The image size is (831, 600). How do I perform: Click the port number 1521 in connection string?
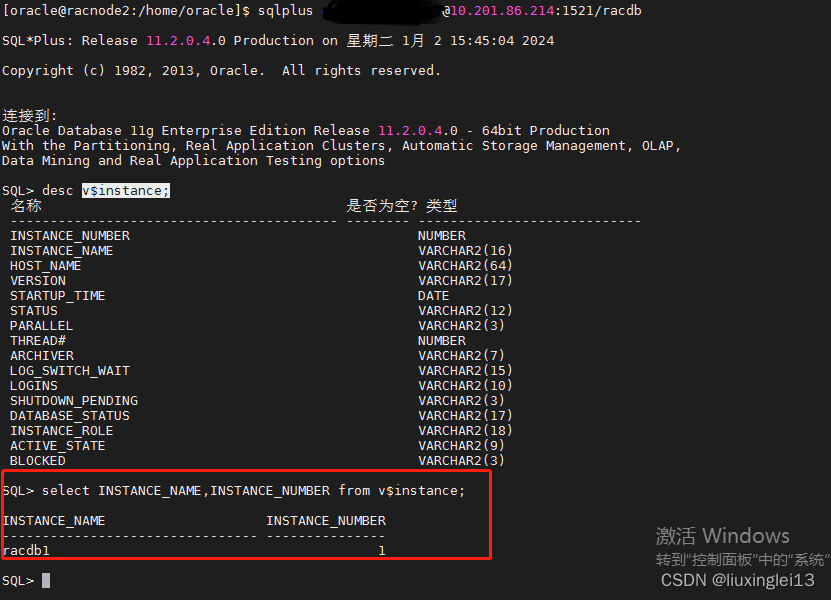540,10
